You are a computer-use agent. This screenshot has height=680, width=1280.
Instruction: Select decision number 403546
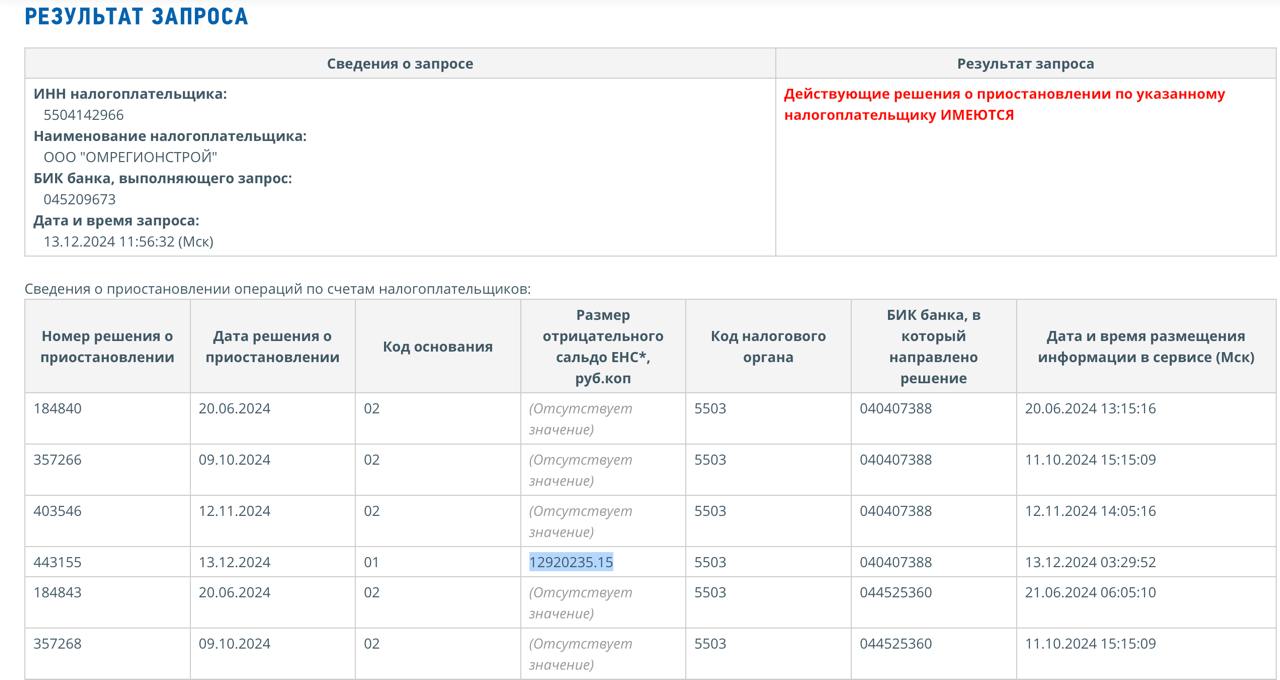click(58, 510)
